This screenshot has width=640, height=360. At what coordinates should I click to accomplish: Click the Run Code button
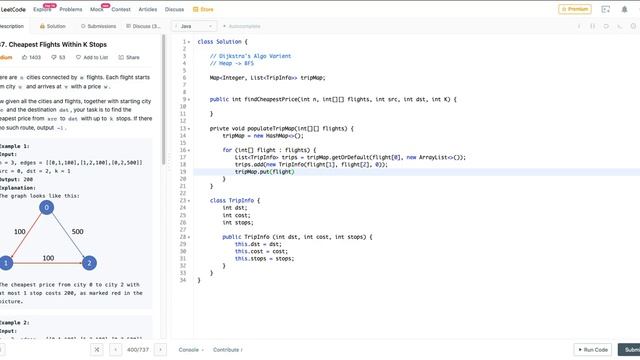coord(593,350)
